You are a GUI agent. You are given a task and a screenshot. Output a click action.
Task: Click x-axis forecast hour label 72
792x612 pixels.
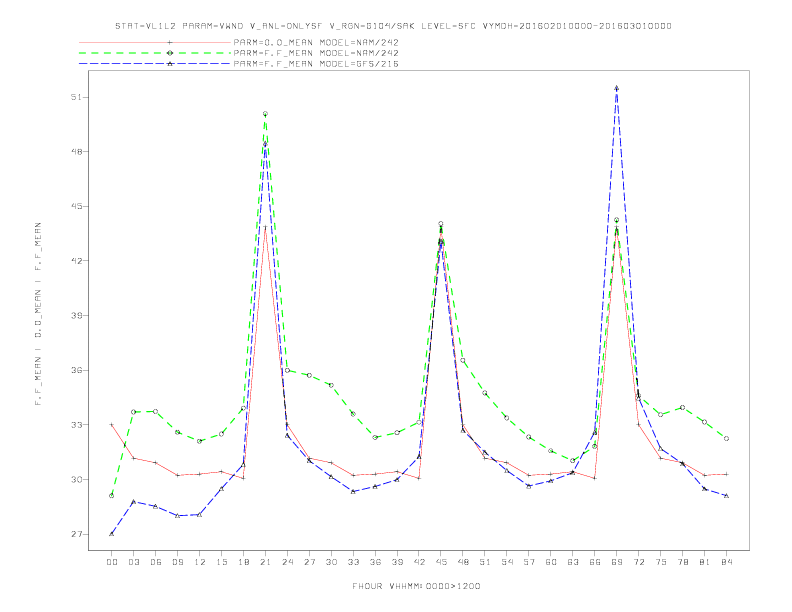pyautogui.click(x=638, y=562)
